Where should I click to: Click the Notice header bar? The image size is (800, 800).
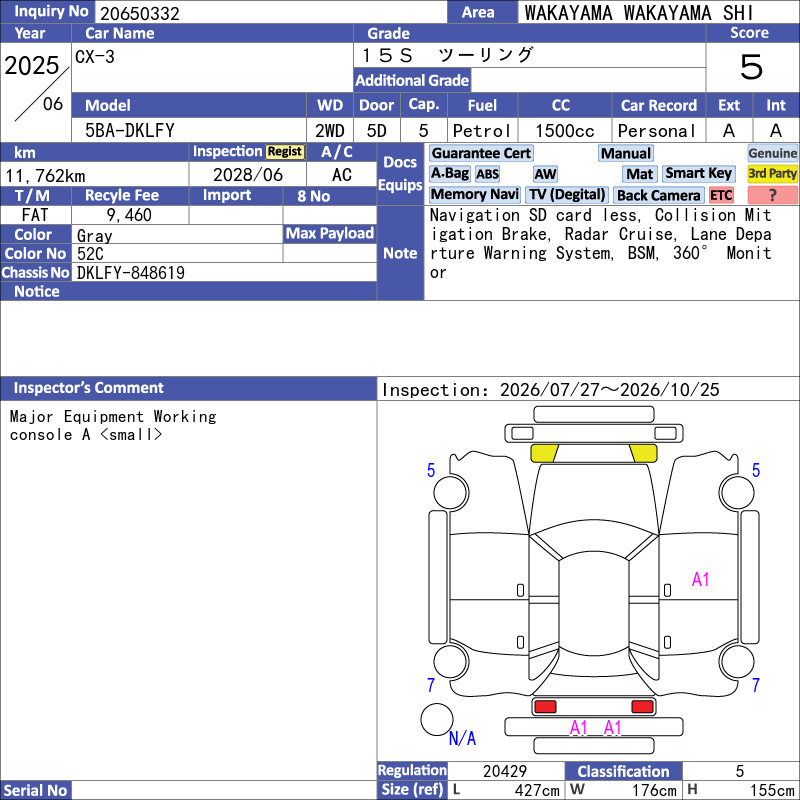[x=189, y=291]
